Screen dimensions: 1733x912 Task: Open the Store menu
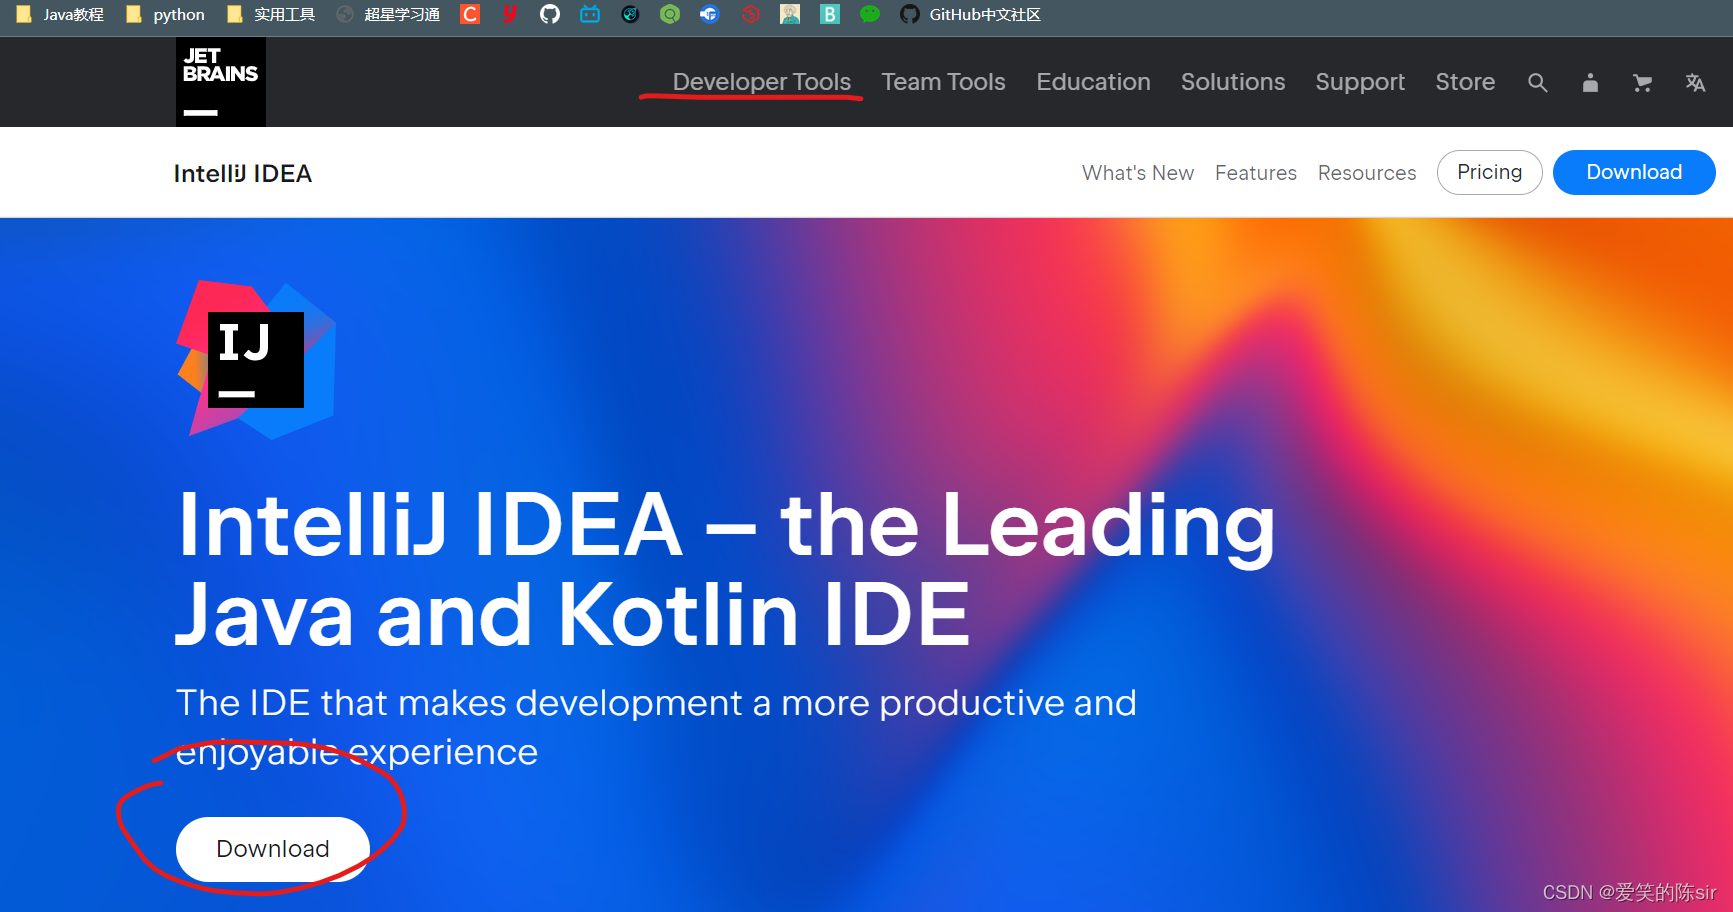click(1465, 82)
